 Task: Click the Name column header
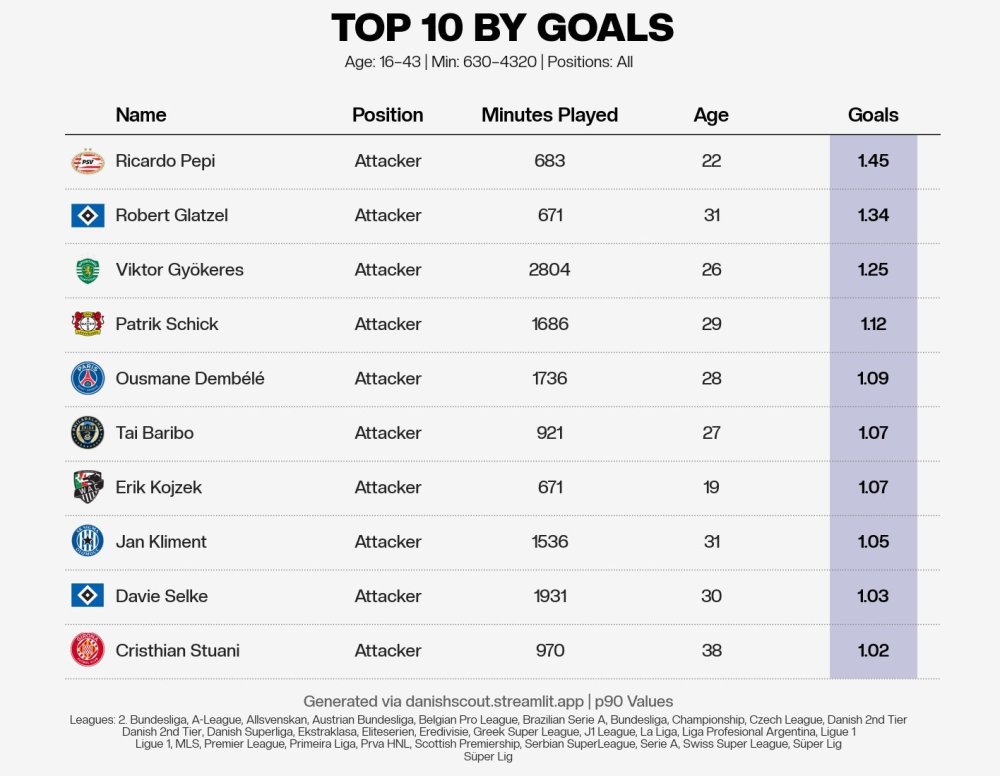[x=141, y=115]
